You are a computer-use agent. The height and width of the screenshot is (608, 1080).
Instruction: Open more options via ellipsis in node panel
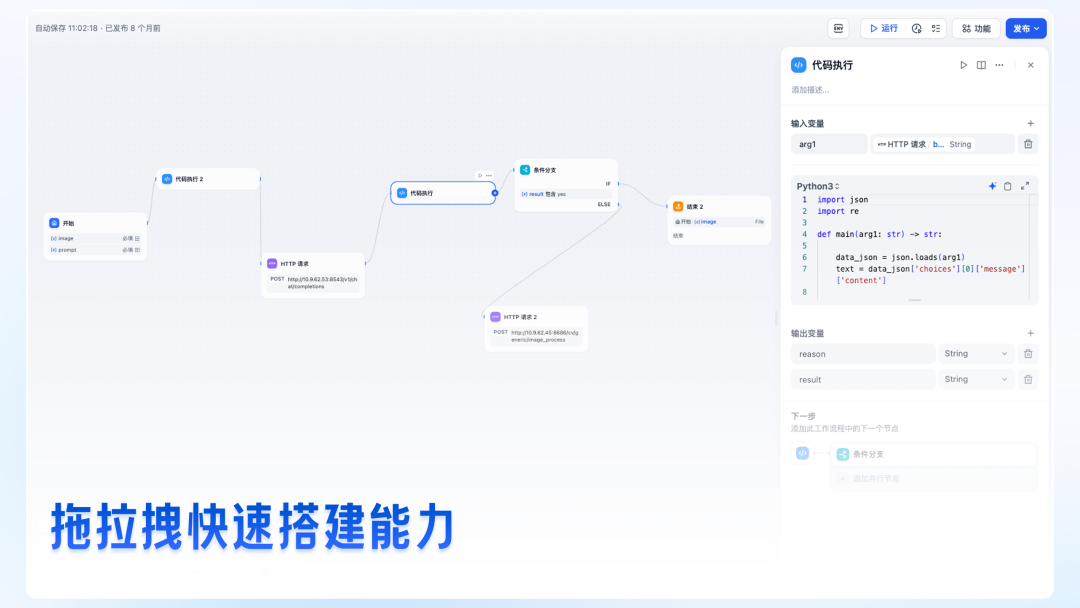(x=999, y=64)
